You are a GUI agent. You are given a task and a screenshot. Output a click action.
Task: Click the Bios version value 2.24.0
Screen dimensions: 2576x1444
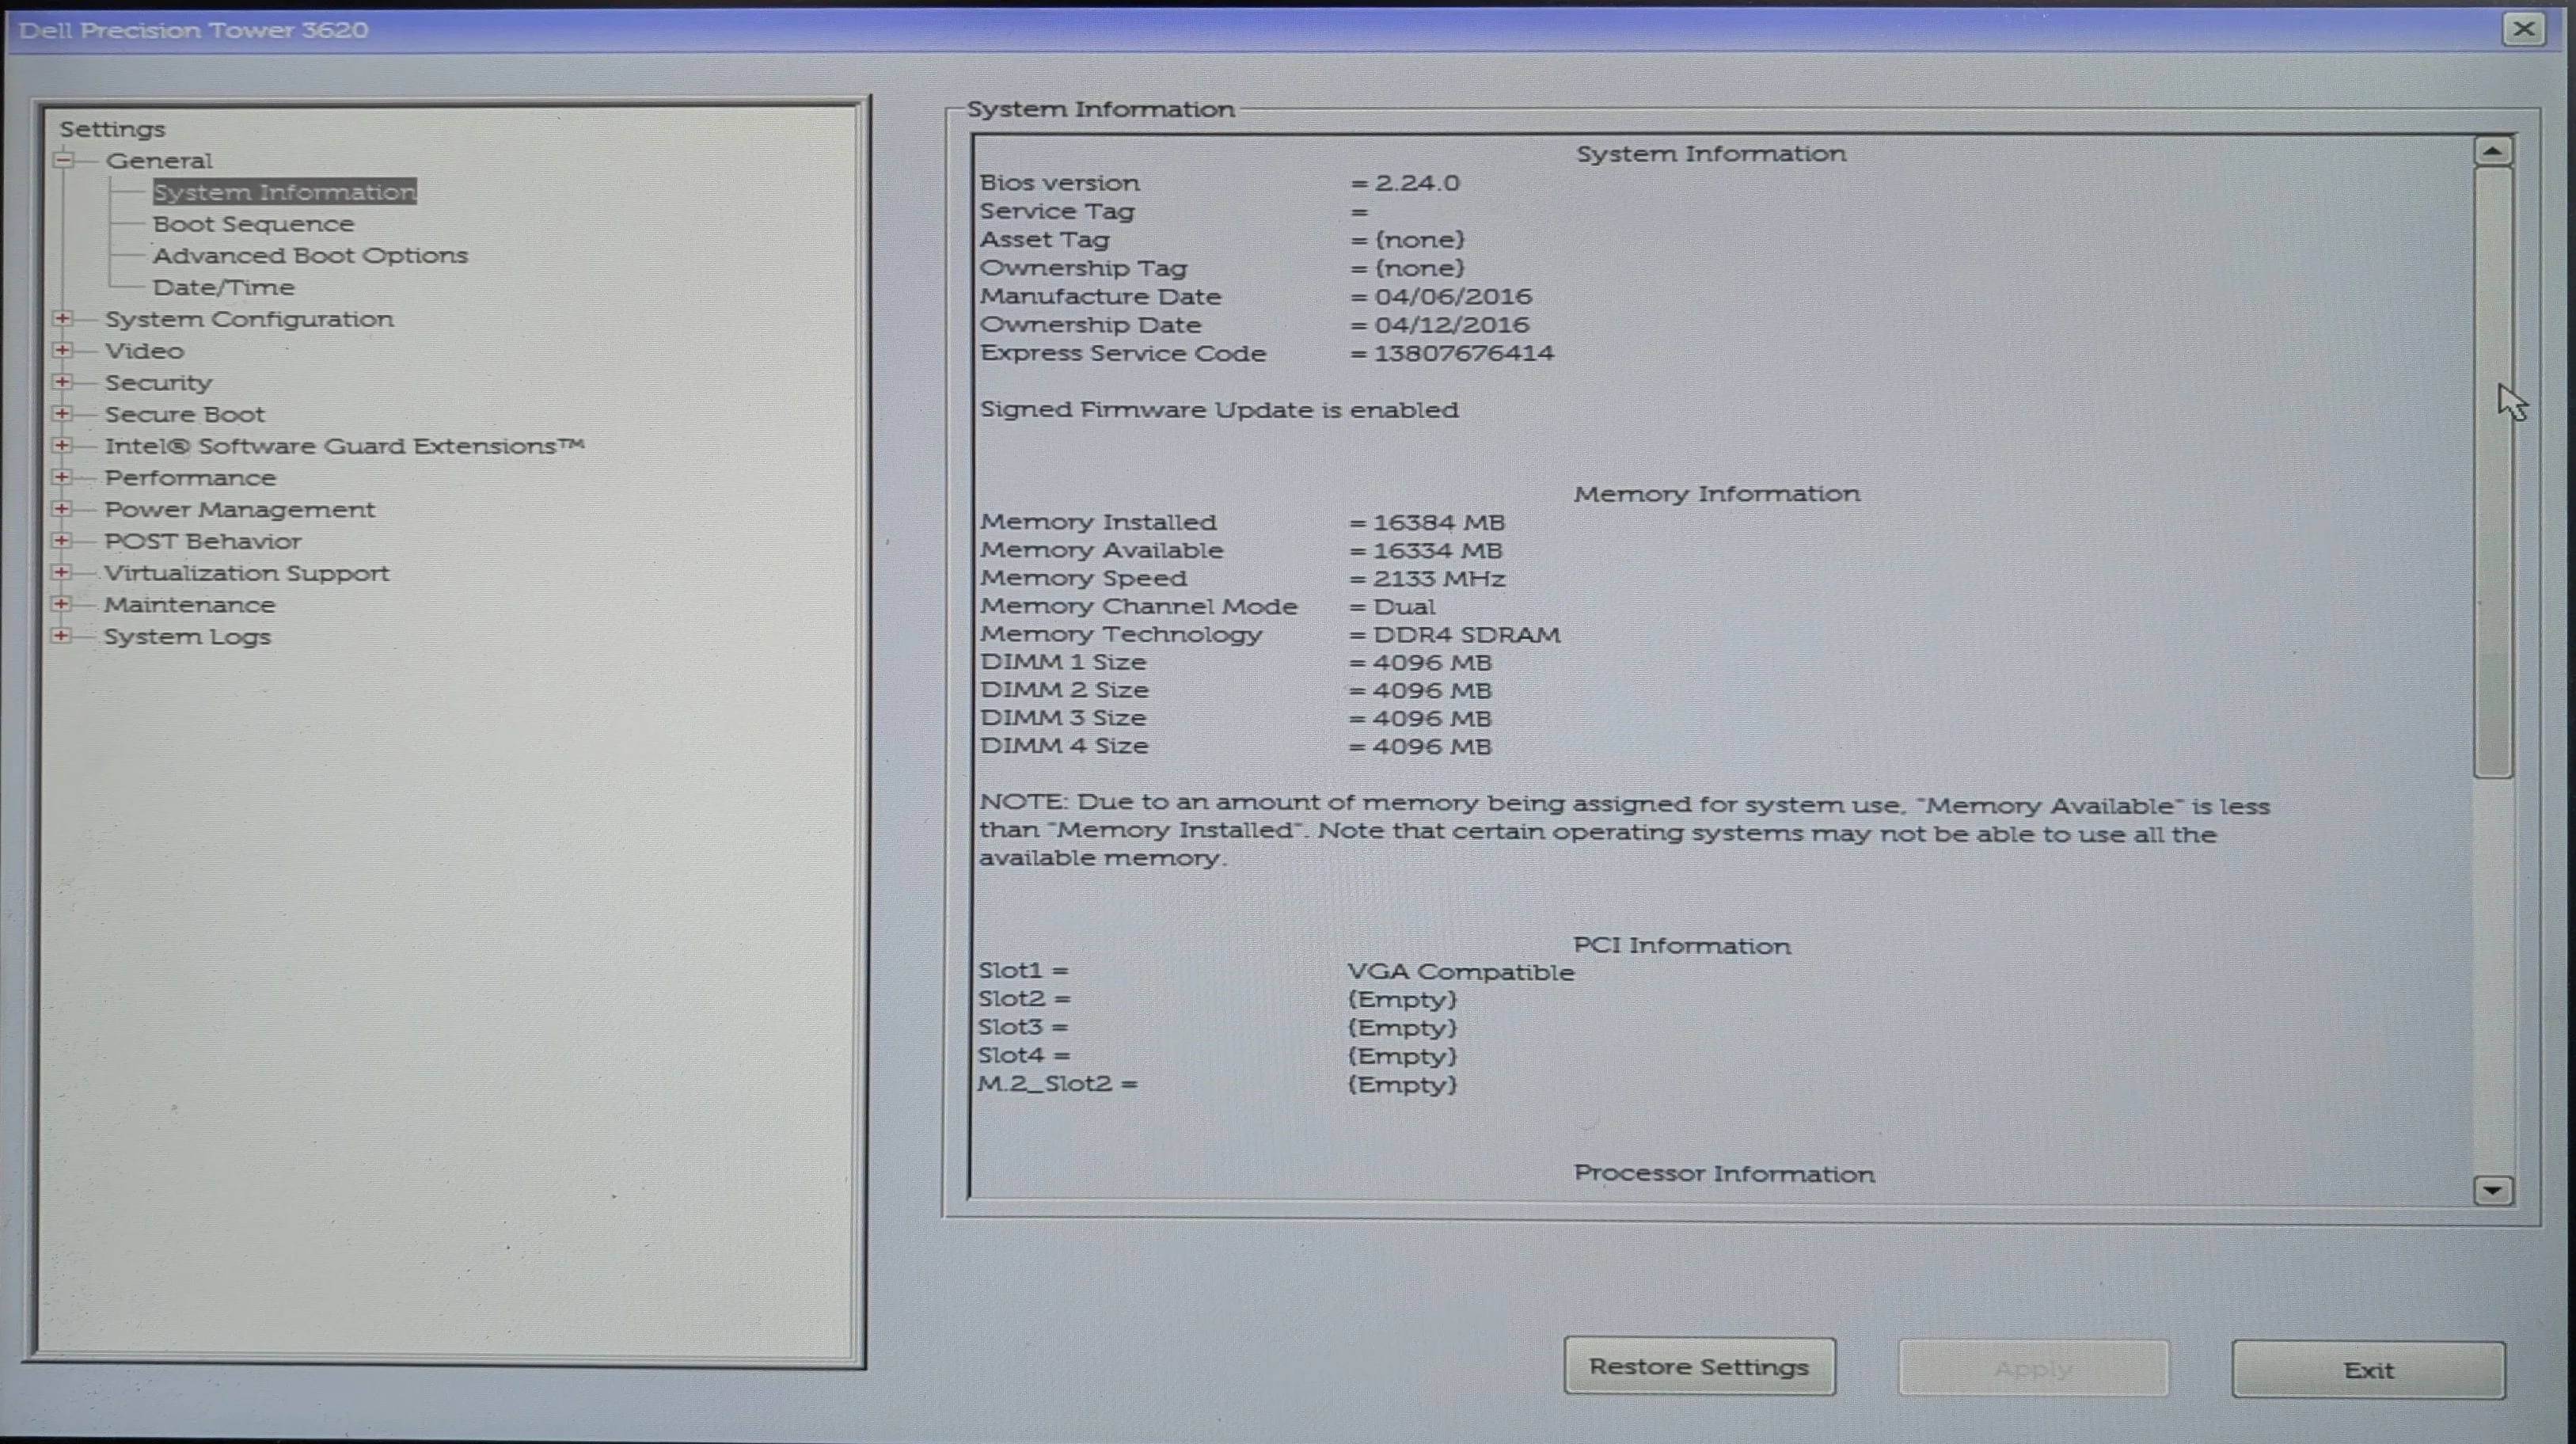click(1417, 183)
